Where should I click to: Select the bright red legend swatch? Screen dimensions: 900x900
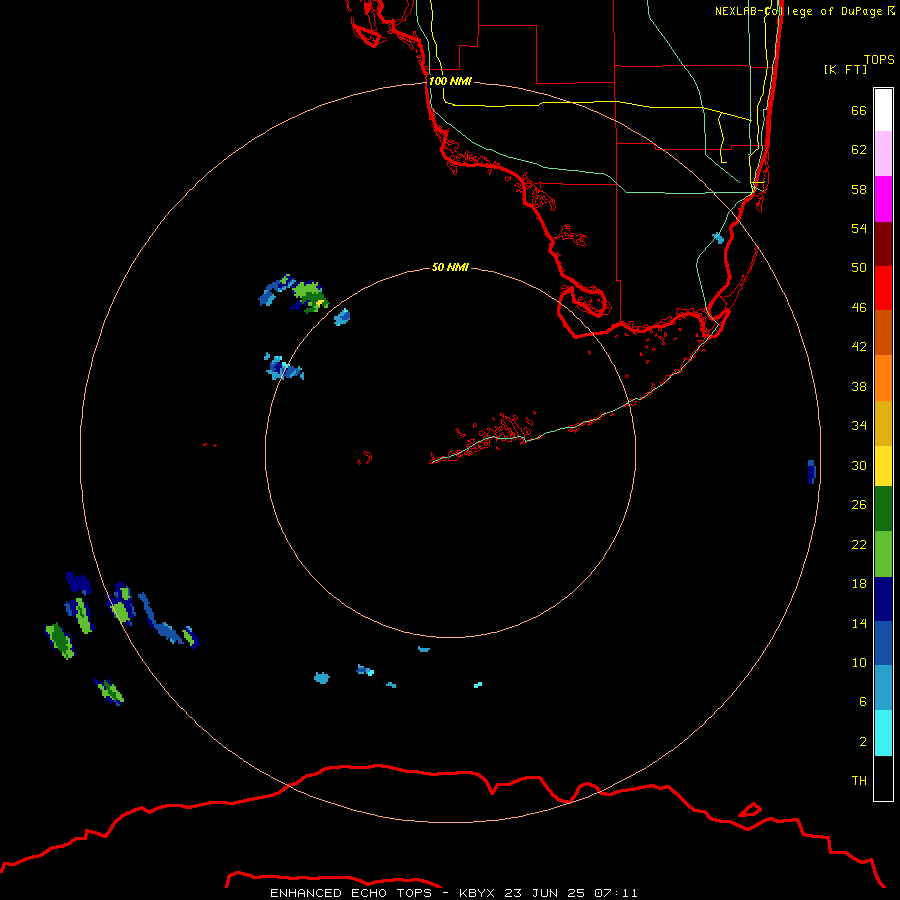tap(883, 288)
